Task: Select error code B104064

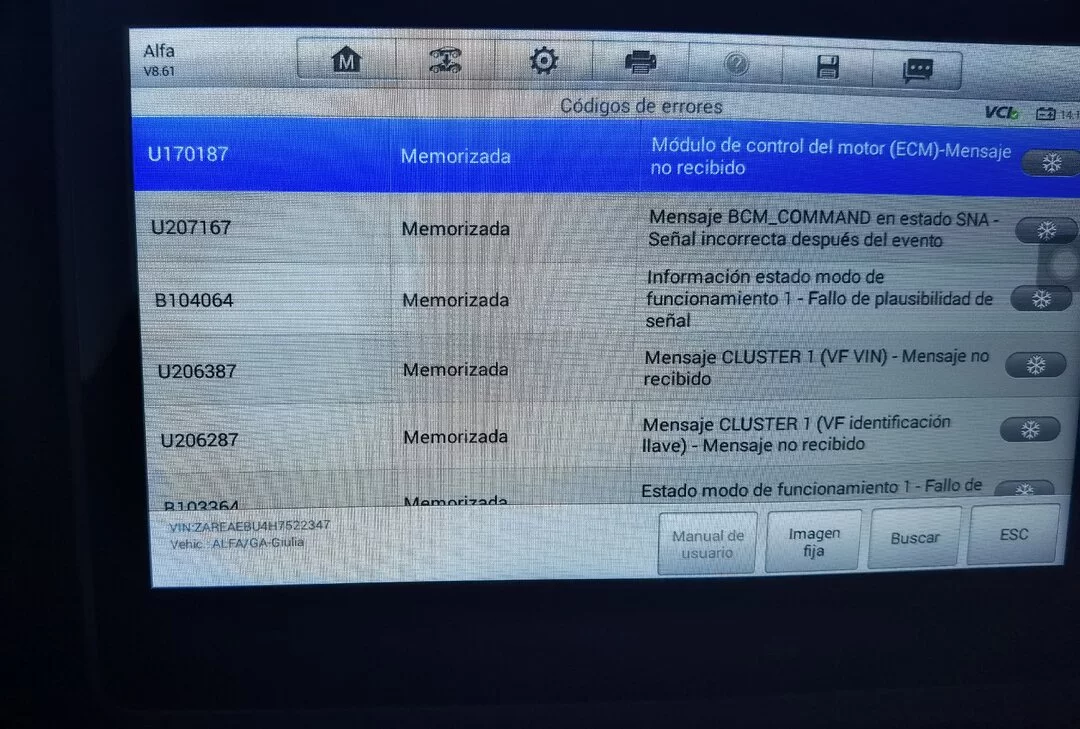Action: coord(194,300)
